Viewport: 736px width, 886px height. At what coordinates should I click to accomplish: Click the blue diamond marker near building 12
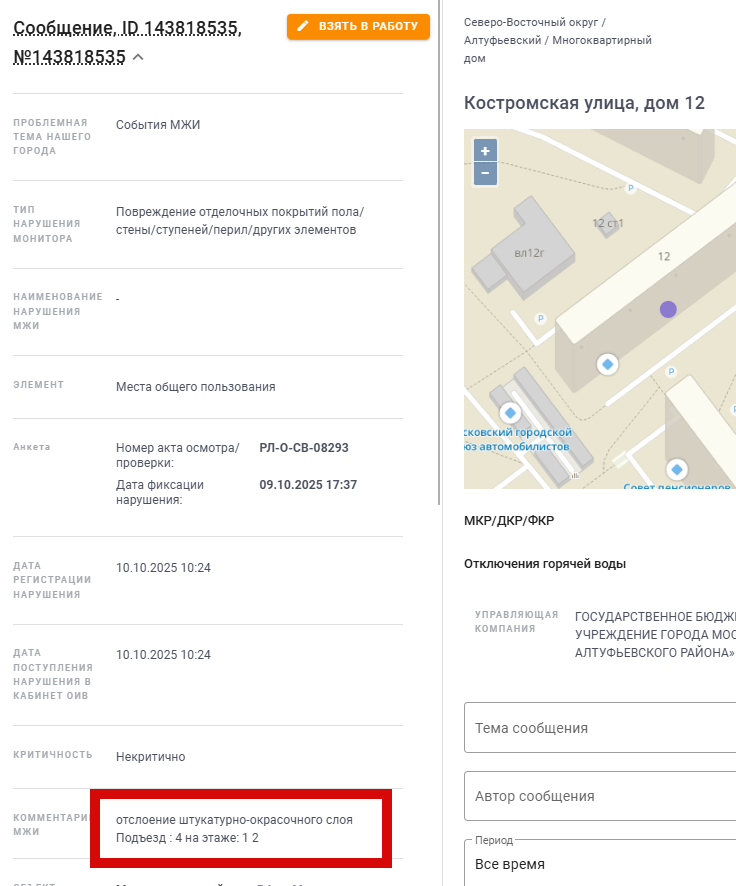pos(608,364)
